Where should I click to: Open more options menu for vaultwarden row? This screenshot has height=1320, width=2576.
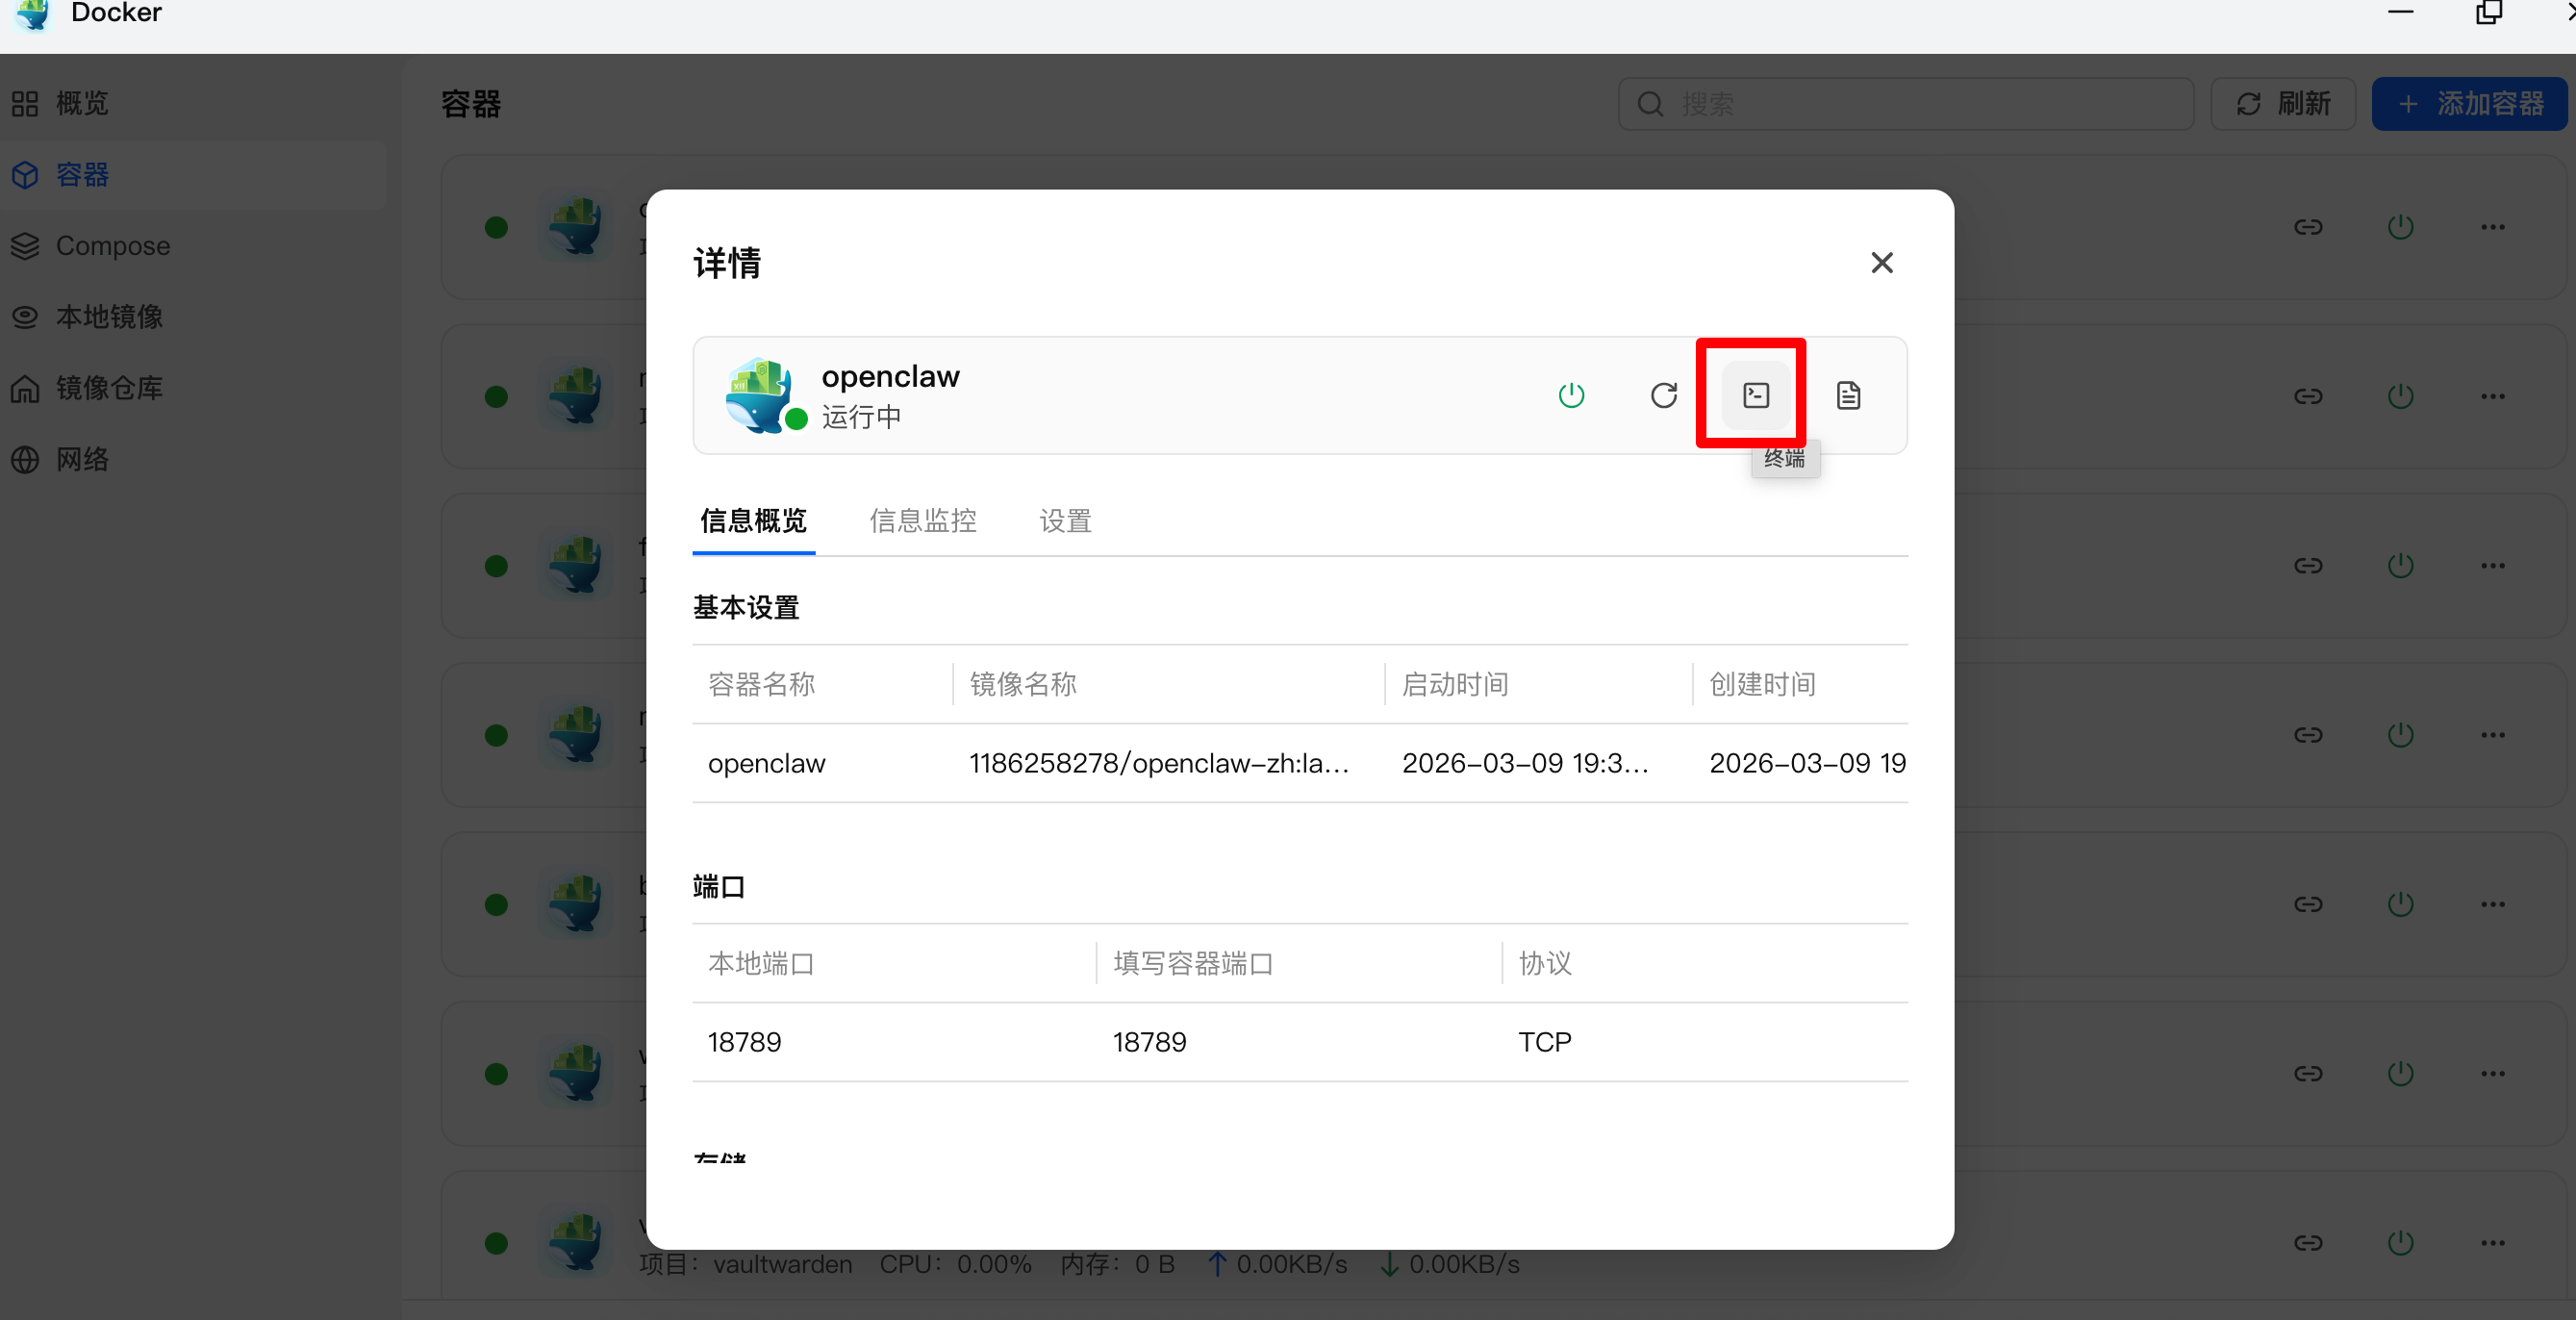[2492, 1243]
